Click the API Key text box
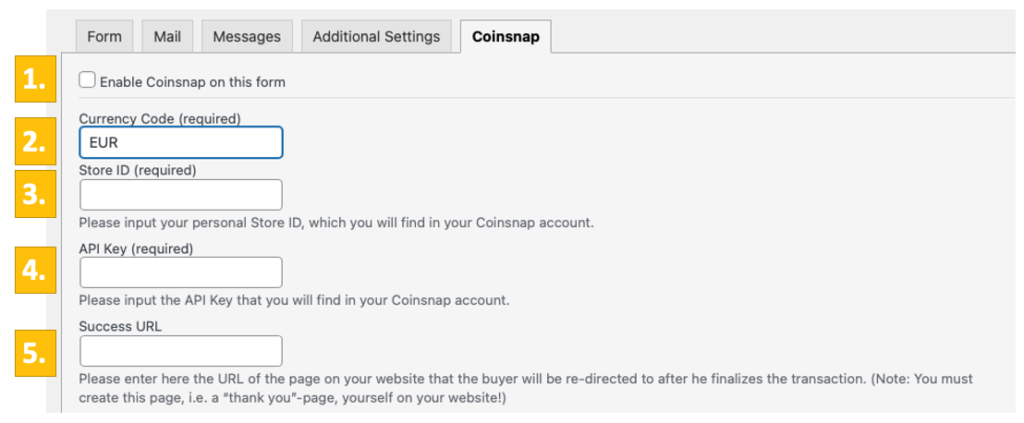This screenshot has height=423, width=1024. click(181, 273)
